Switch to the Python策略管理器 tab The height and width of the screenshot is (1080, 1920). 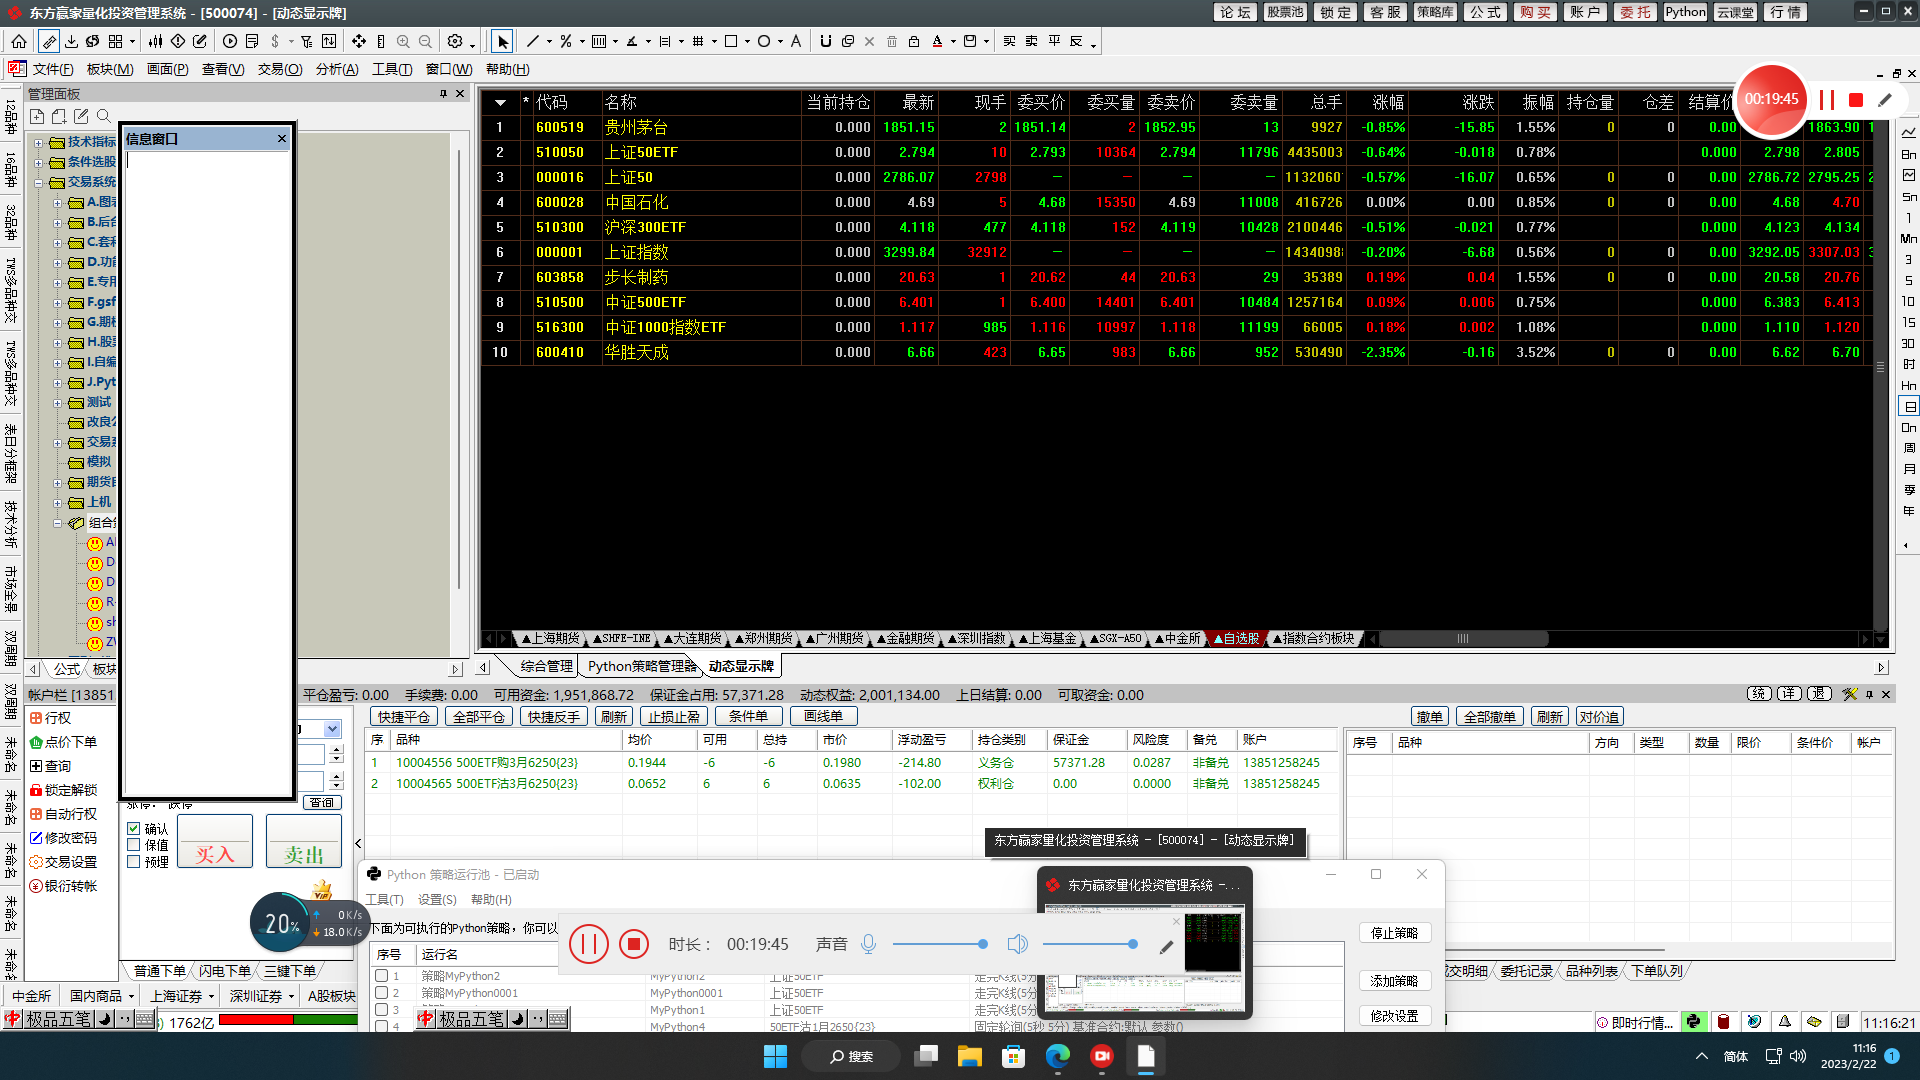pyautogui.click(x=641, y=666)
